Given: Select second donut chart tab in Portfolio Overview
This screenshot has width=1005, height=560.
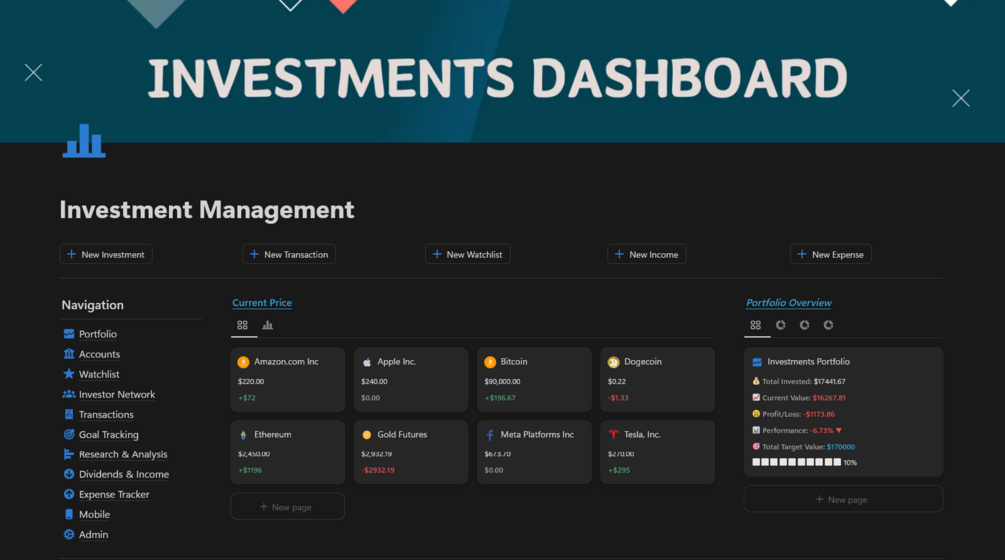Looking at the screenshot, I should click(804, 325).
